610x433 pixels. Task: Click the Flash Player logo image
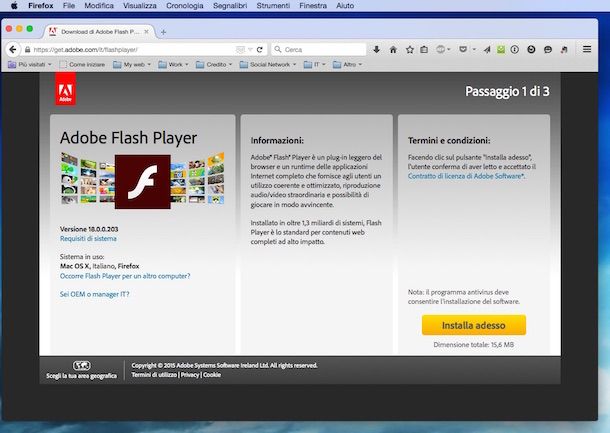142,181
